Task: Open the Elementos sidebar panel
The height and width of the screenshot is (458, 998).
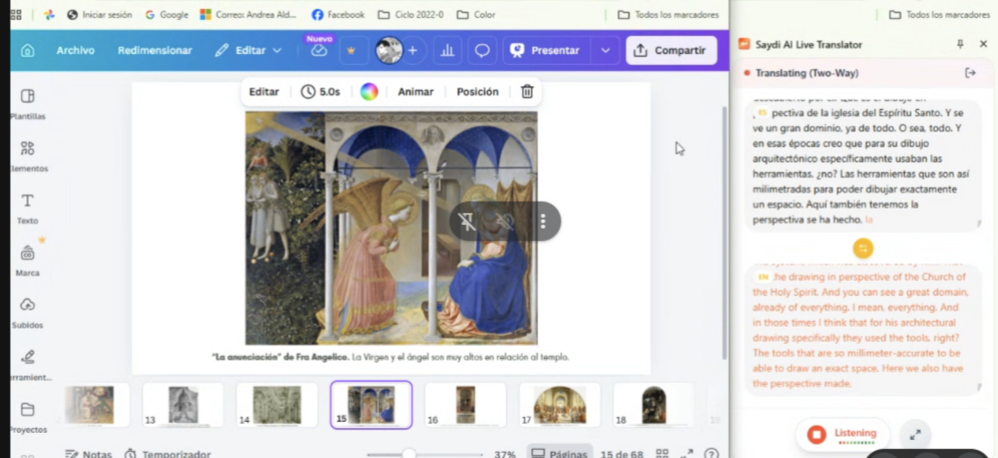Action: (27, 156)
